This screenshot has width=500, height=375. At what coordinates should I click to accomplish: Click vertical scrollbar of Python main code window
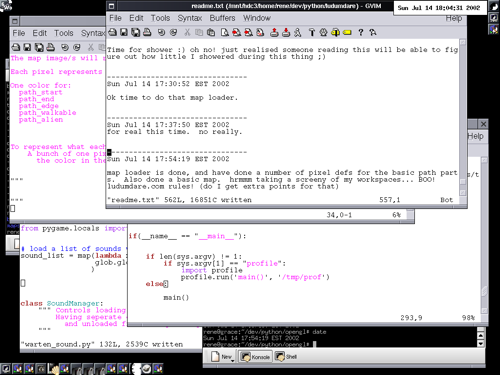pos(484,235)
